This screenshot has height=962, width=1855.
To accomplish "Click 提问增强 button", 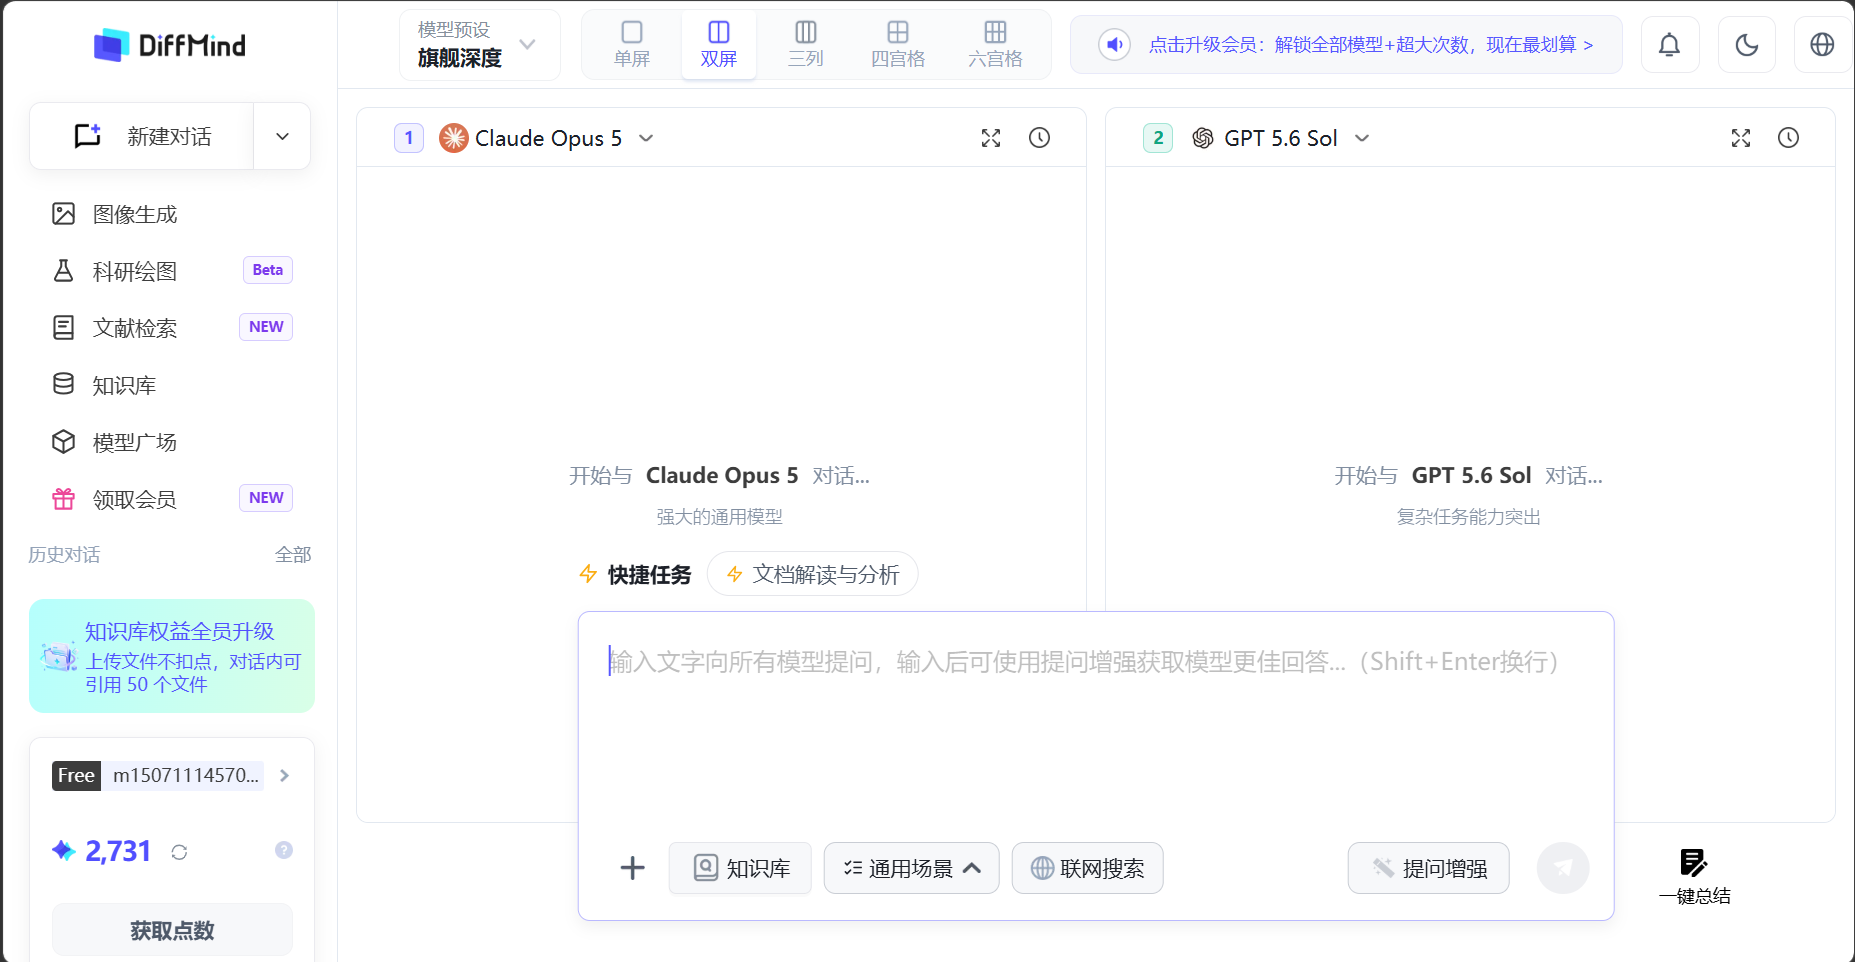I will [1429, 868].
